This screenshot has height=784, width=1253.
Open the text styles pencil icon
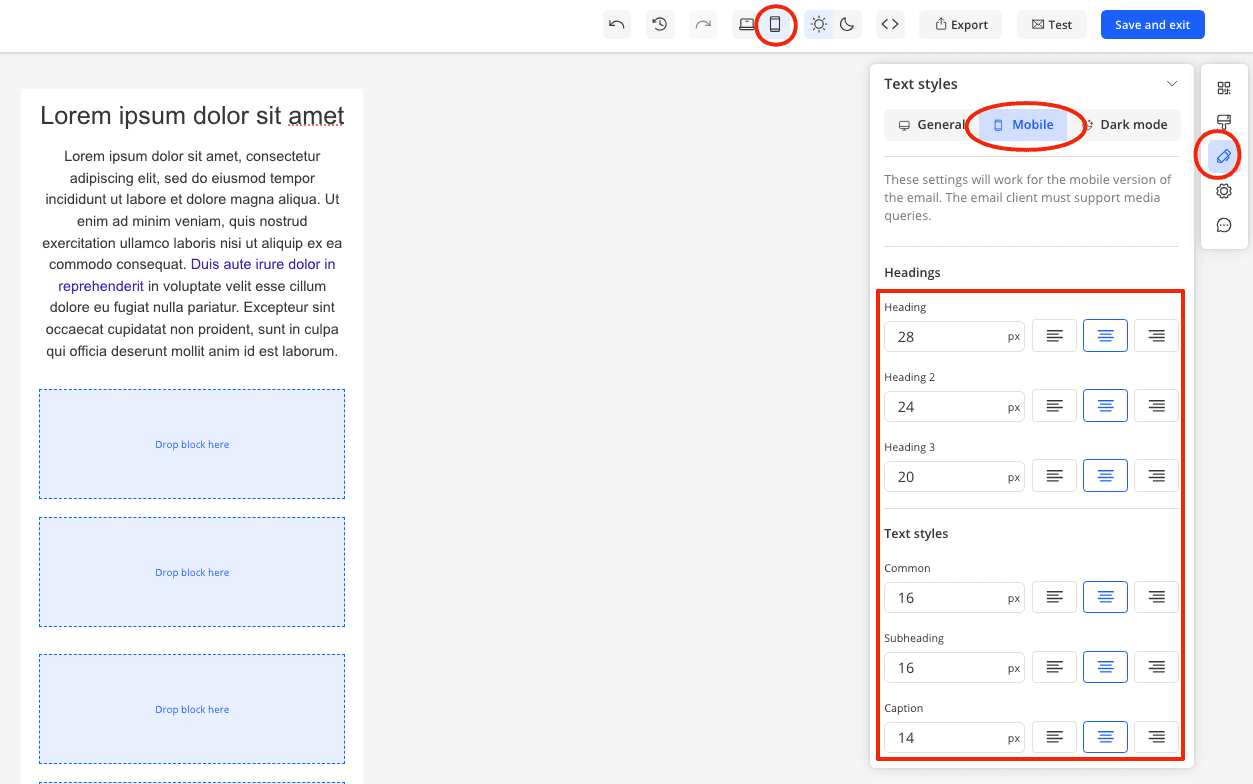(x=1224, y=156)
